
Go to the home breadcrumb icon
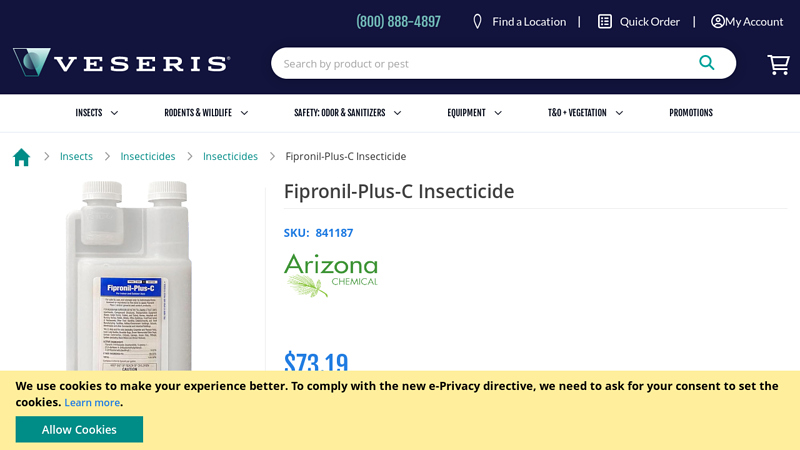click(21, 157)
